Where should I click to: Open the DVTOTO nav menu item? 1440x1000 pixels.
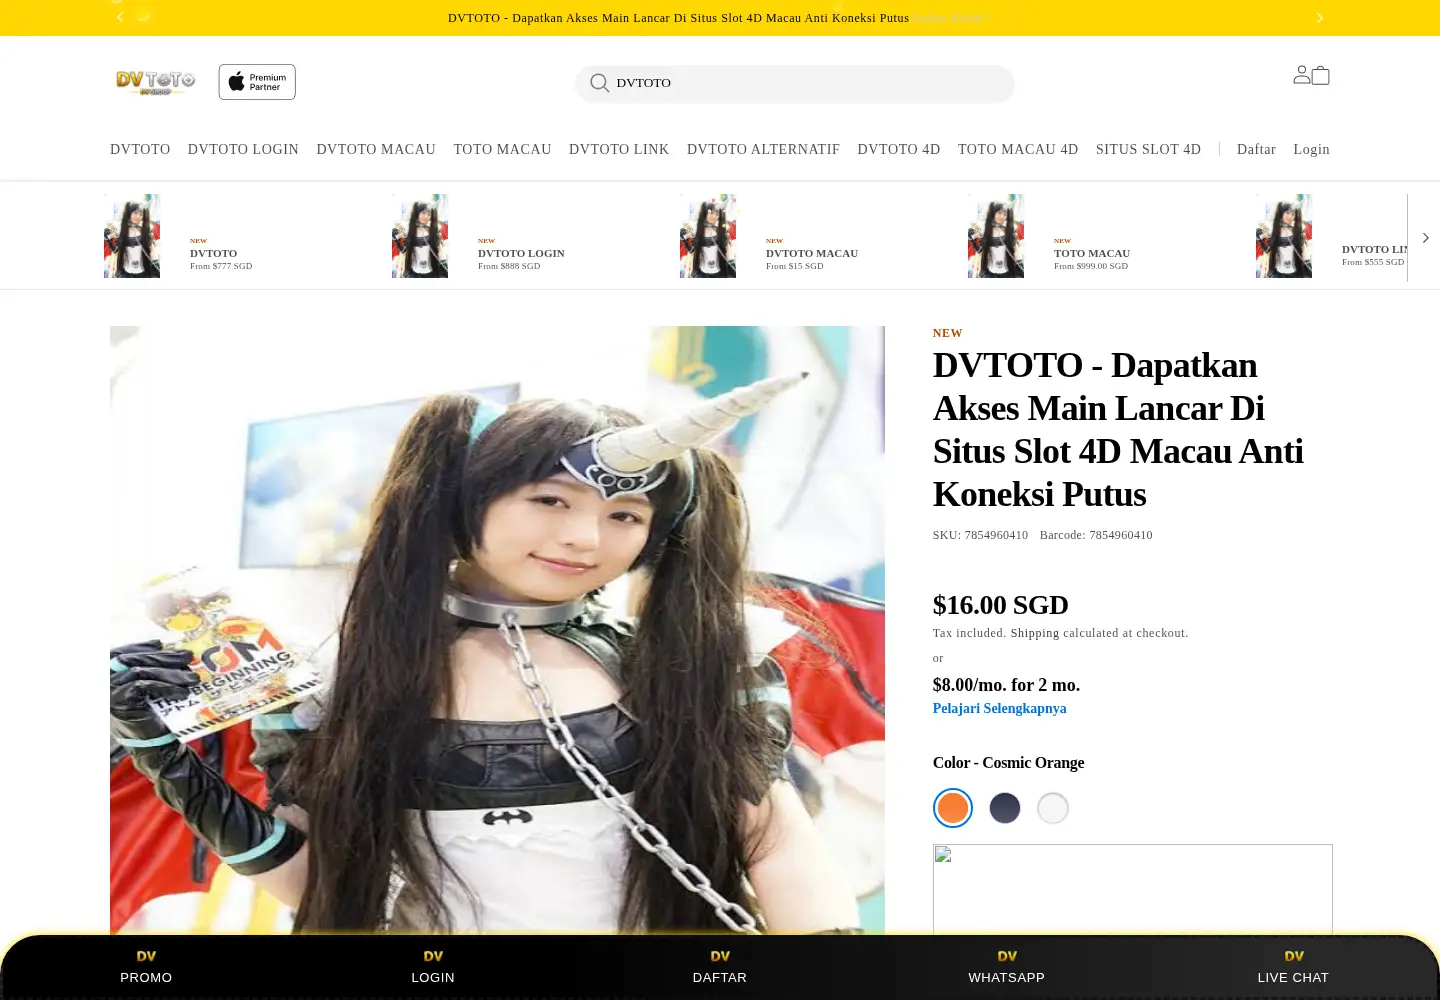click(140, 149)
